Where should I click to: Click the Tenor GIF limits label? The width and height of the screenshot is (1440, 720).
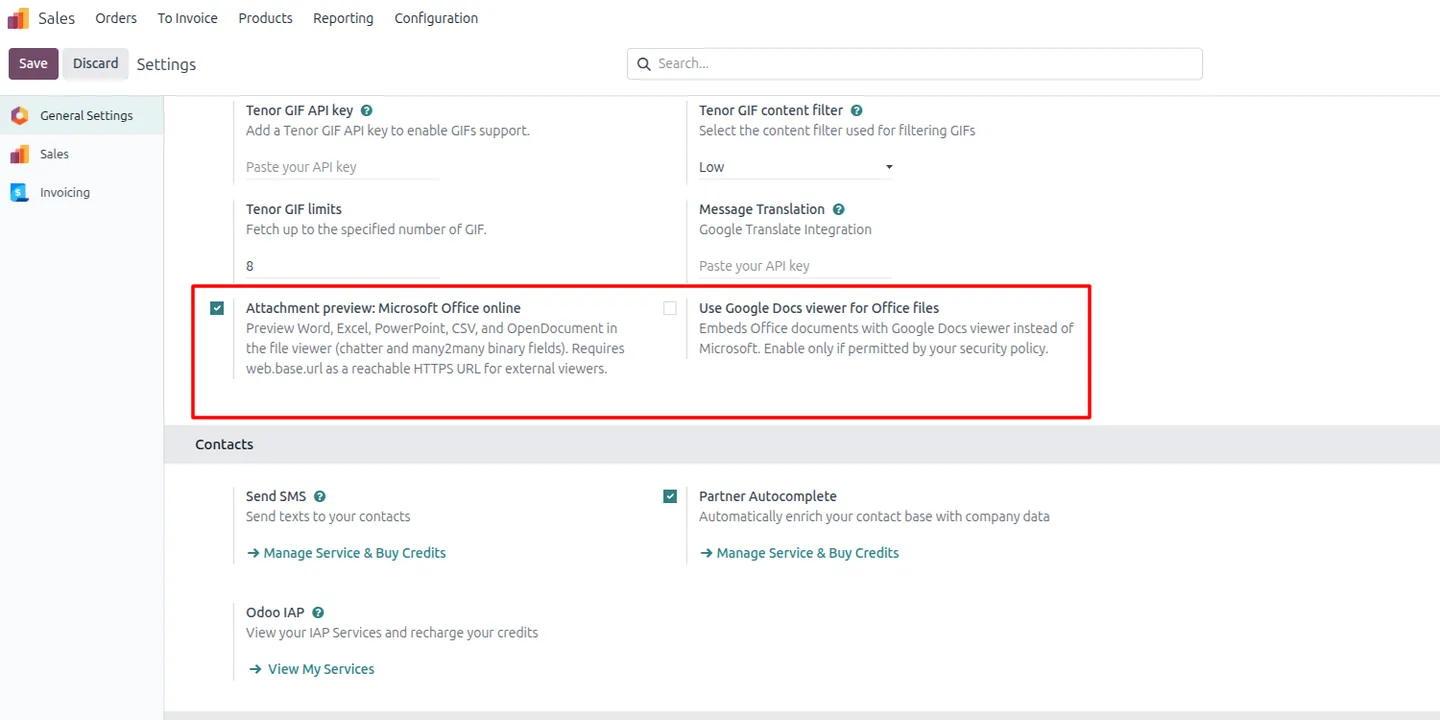[x=294, y=210]
